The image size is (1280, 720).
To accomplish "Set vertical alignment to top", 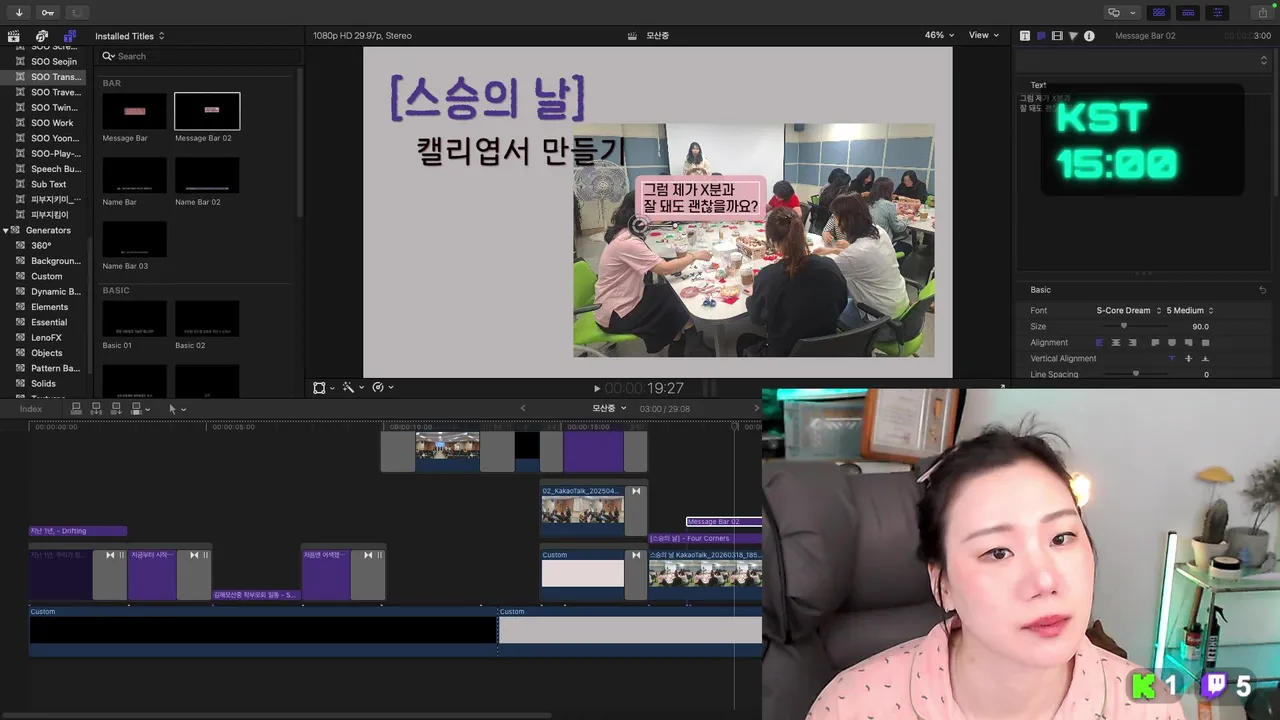I will tap(1172, 358).
